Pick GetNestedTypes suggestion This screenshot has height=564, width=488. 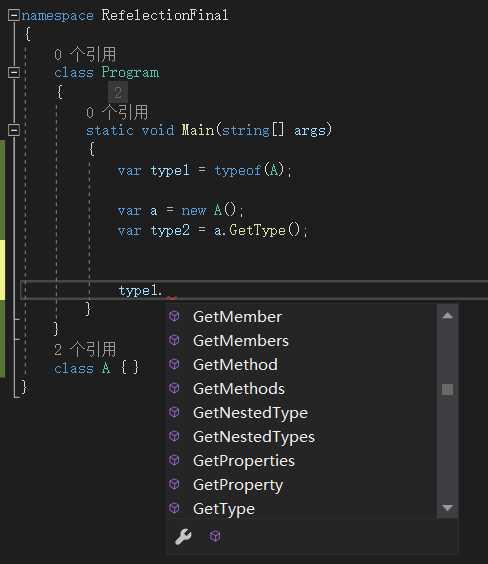(x=301, y=437)
